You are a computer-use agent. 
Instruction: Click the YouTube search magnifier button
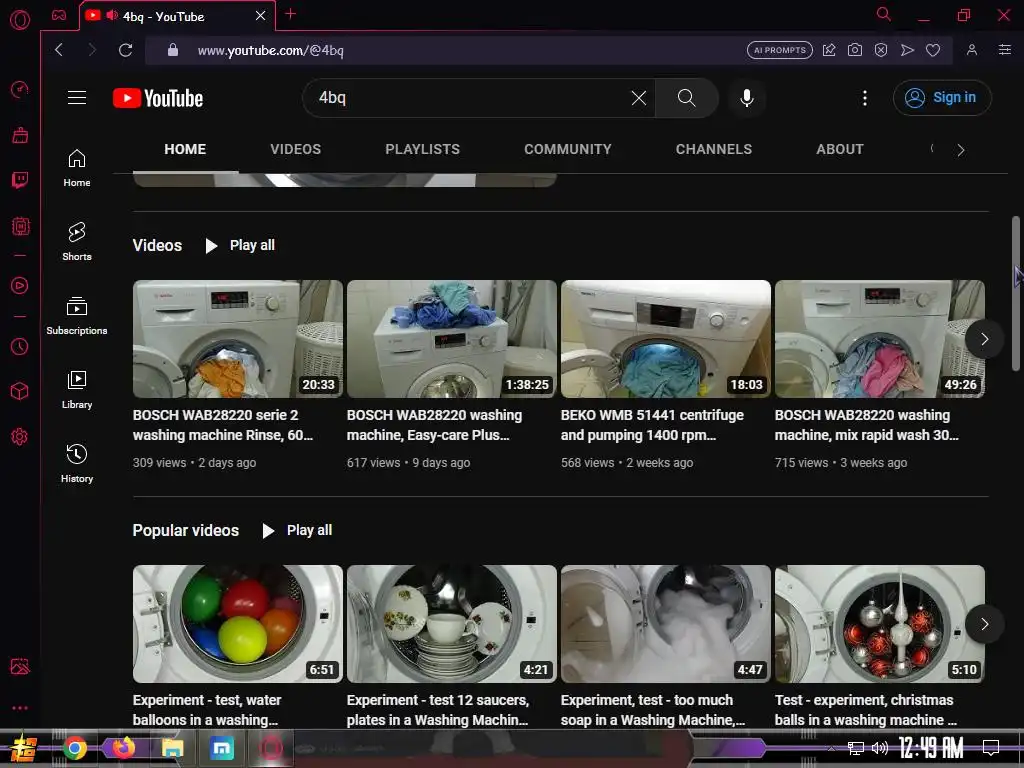686,98
